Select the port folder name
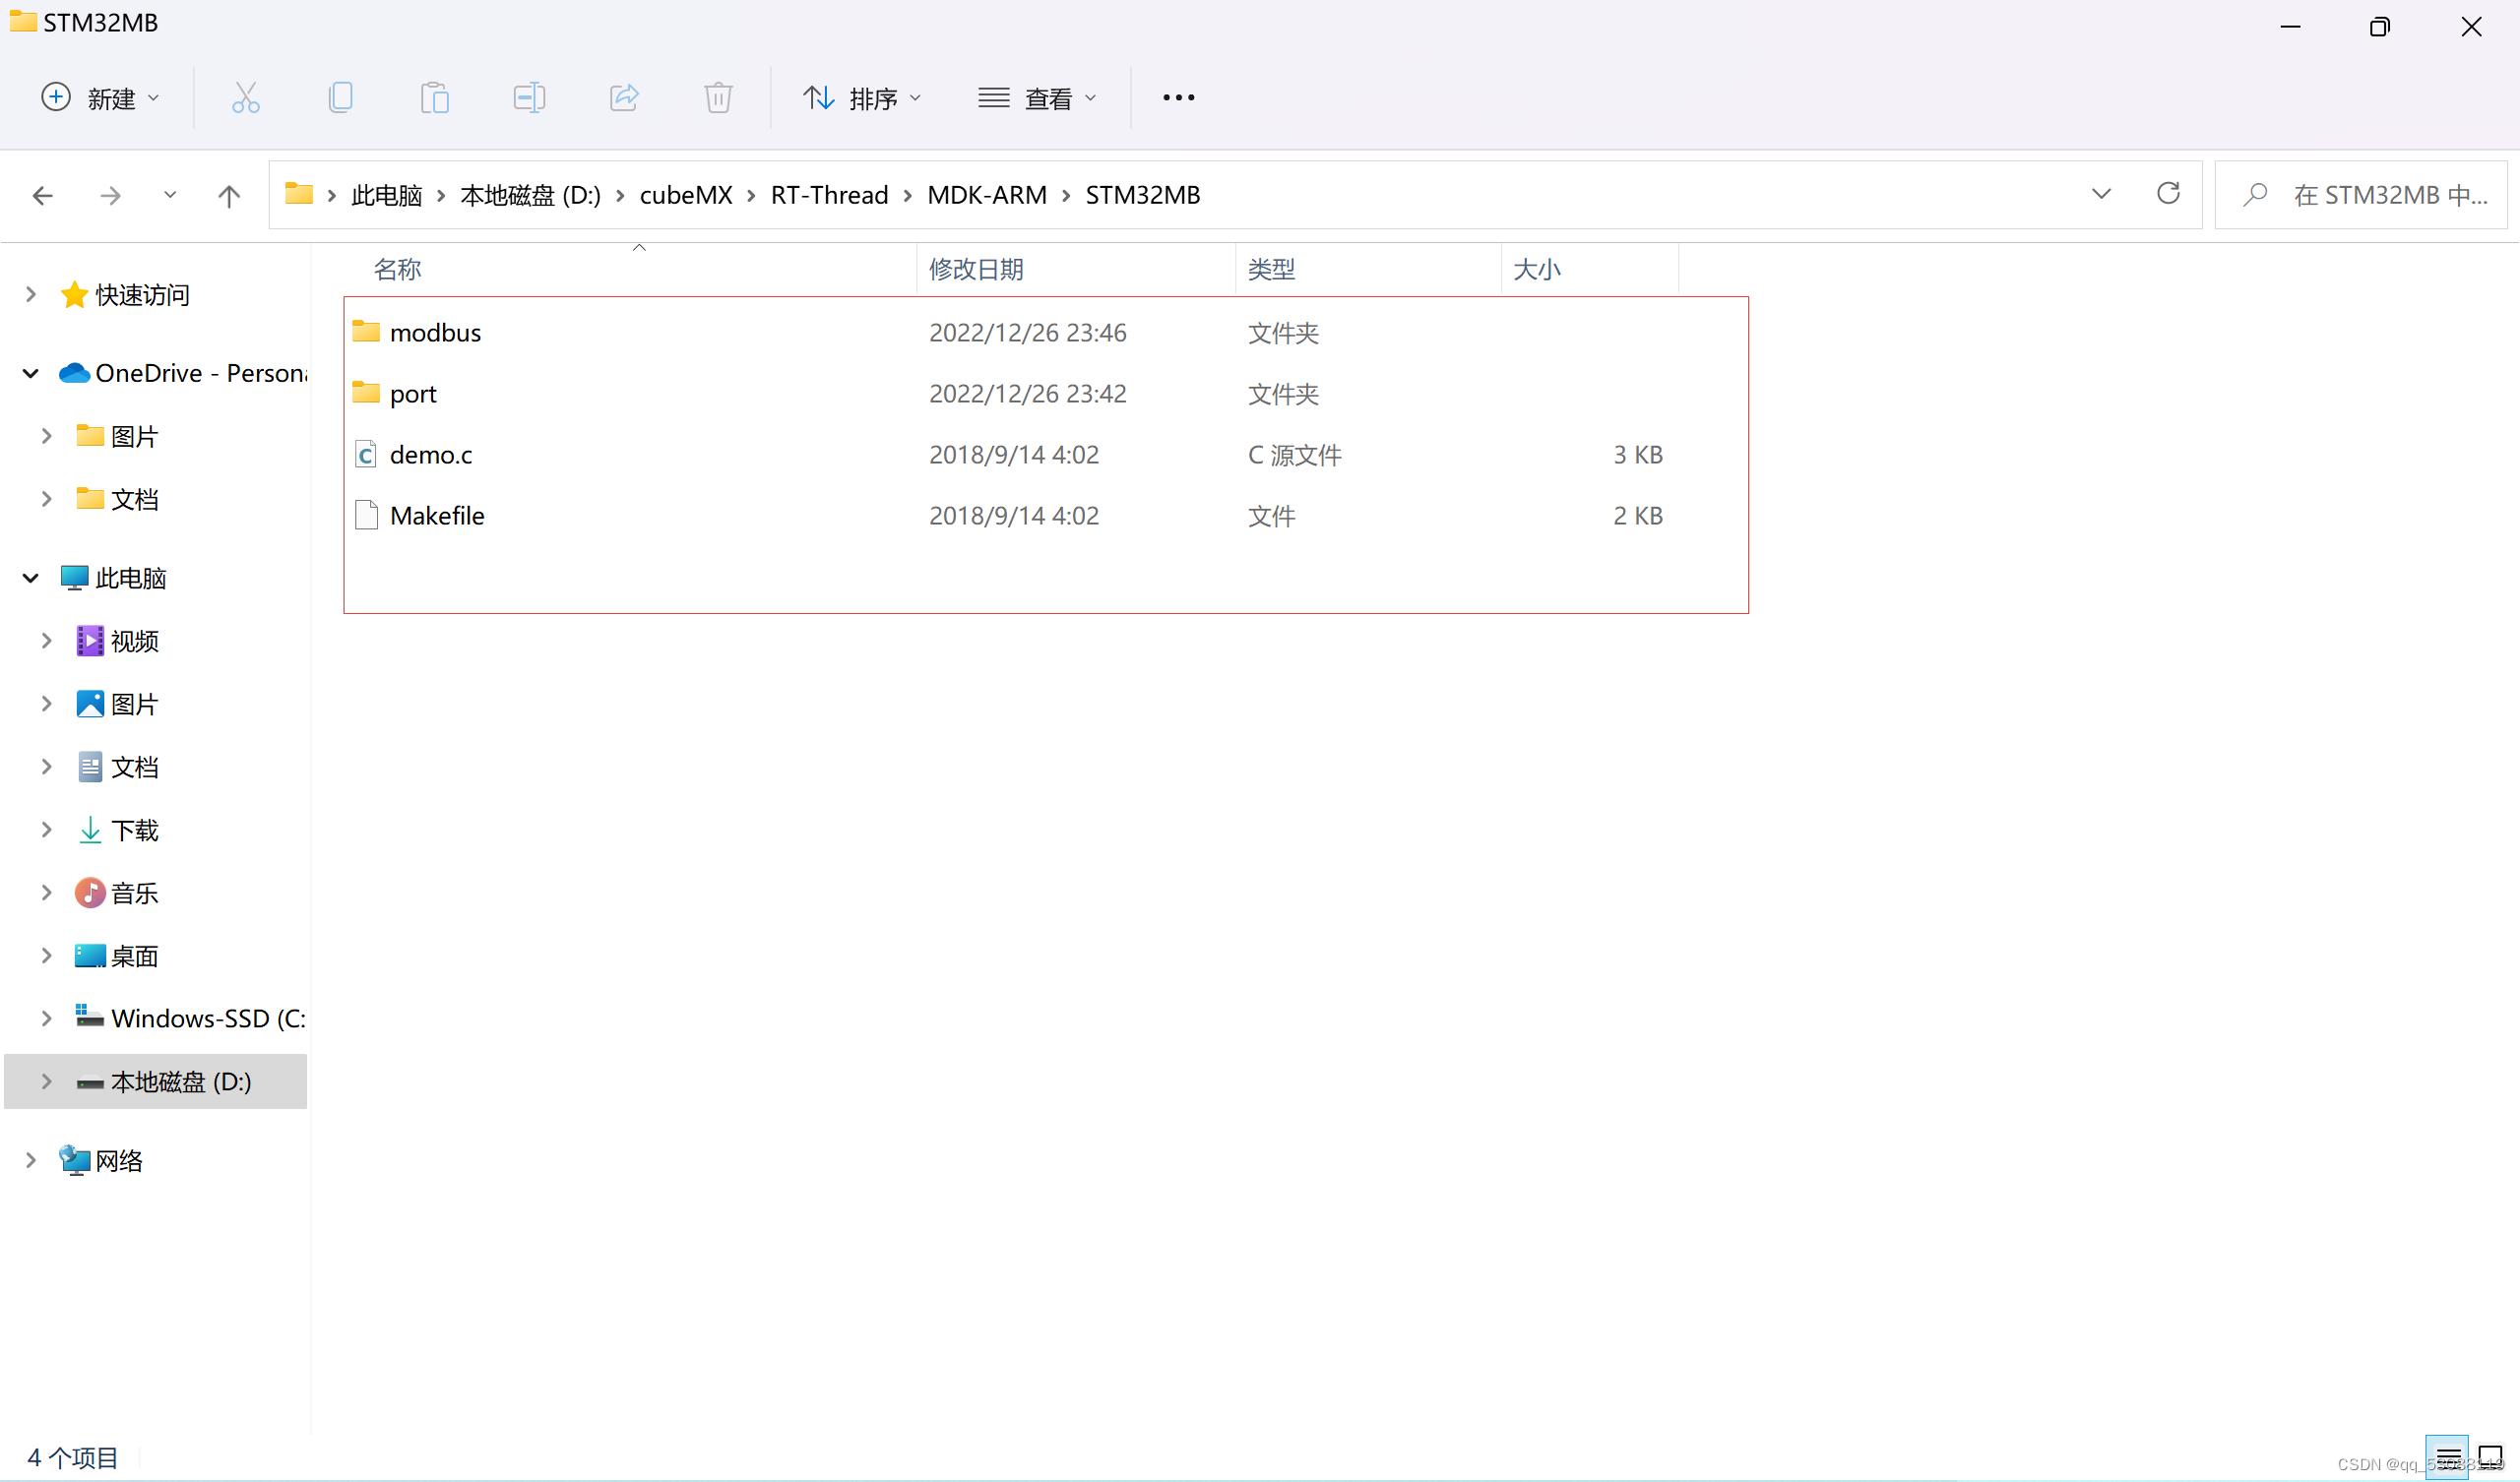The width and height of the screenshot is (2520, 1482). pos(413,394)
